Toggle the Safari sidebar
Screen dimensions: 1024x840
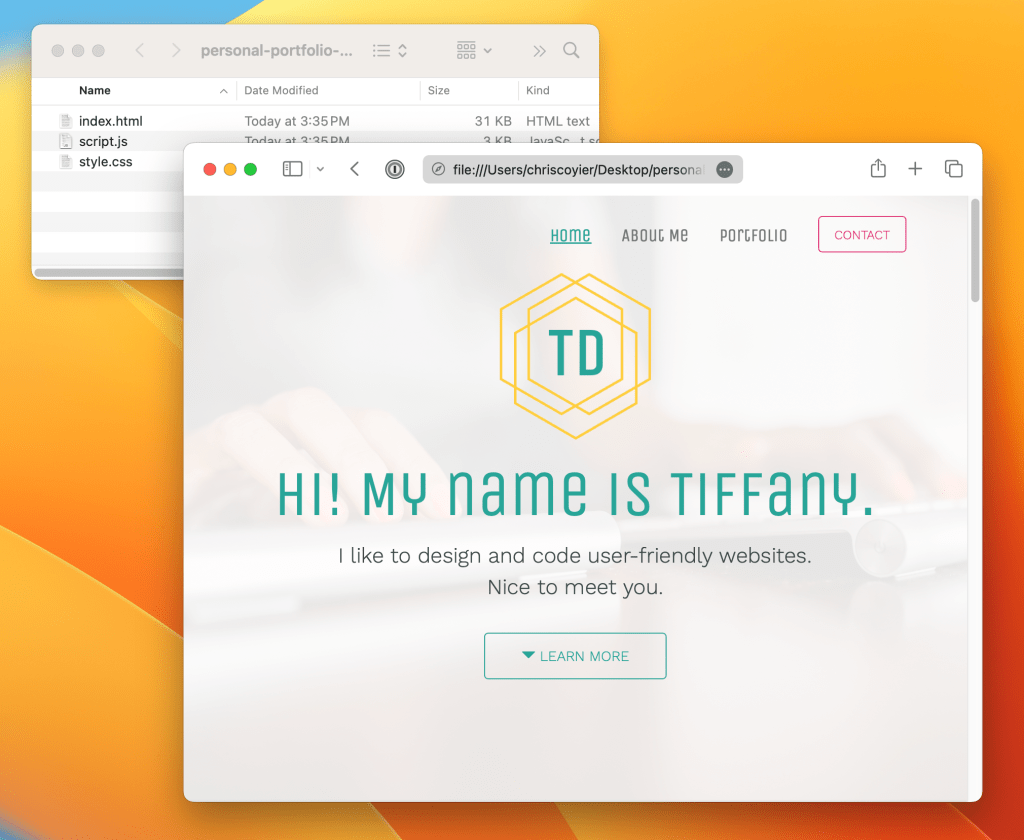pos(292,169)
